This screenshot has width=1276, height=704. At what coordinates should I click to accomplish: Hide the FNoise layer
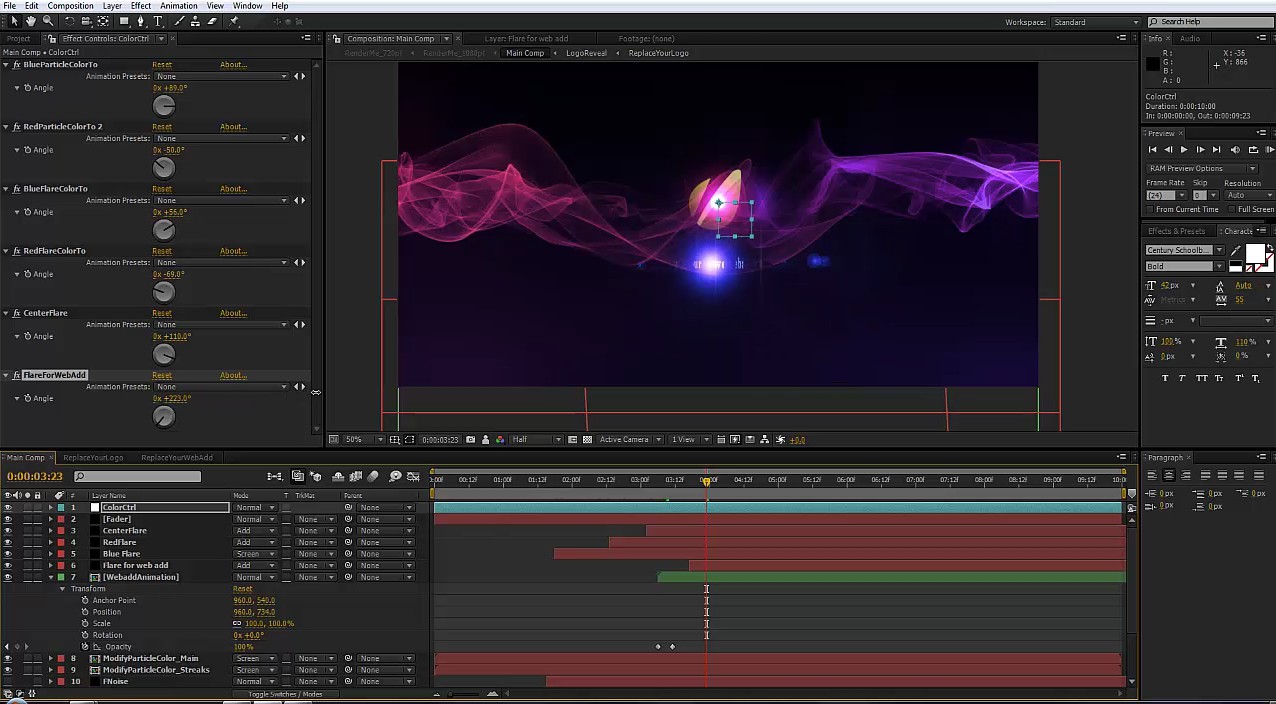click(x=8, y=682)
